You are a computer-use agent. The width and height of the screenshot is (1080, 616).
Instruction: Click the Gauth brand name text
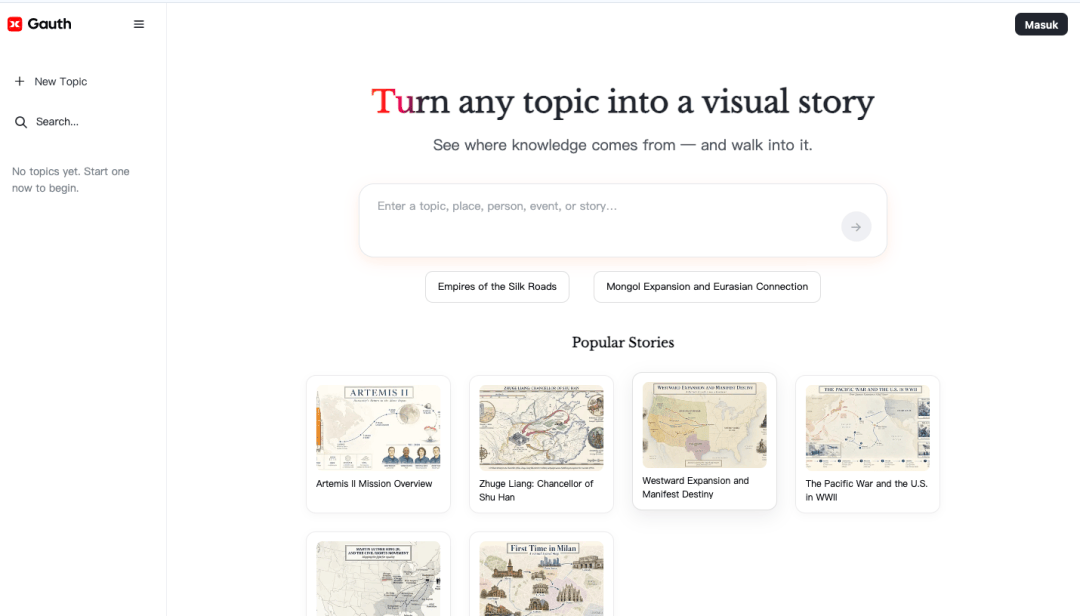click(50, 24)
